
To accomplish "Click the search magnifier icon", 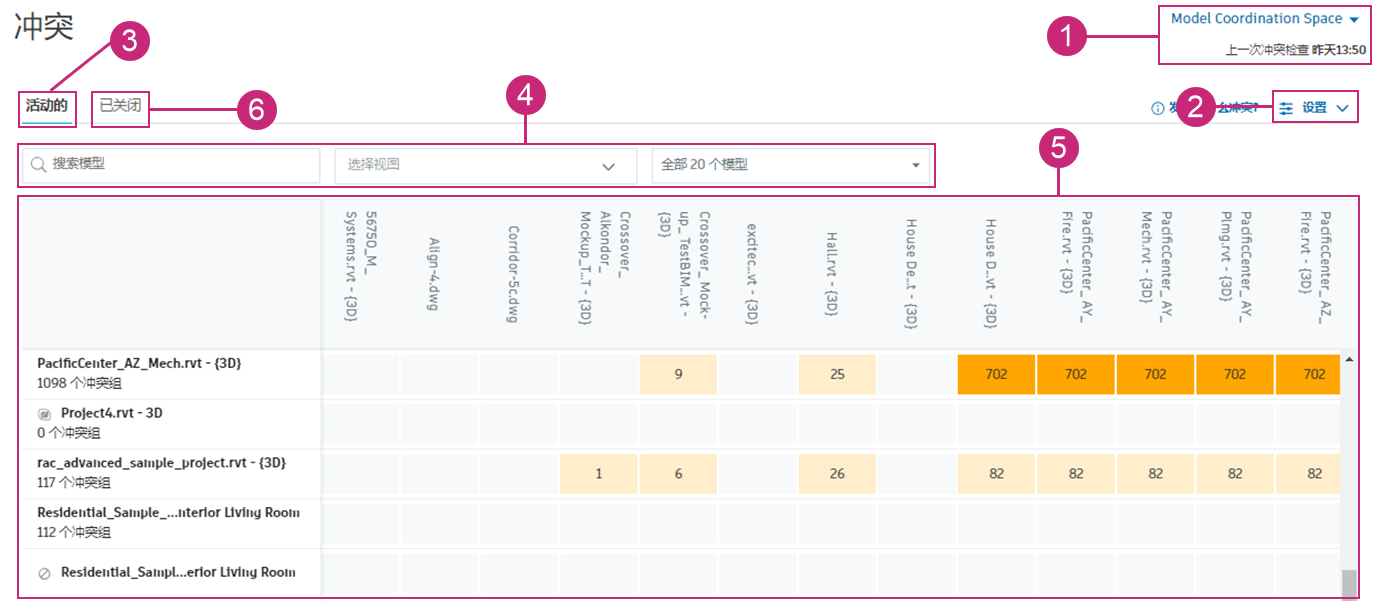I will [x=40, y=165].
